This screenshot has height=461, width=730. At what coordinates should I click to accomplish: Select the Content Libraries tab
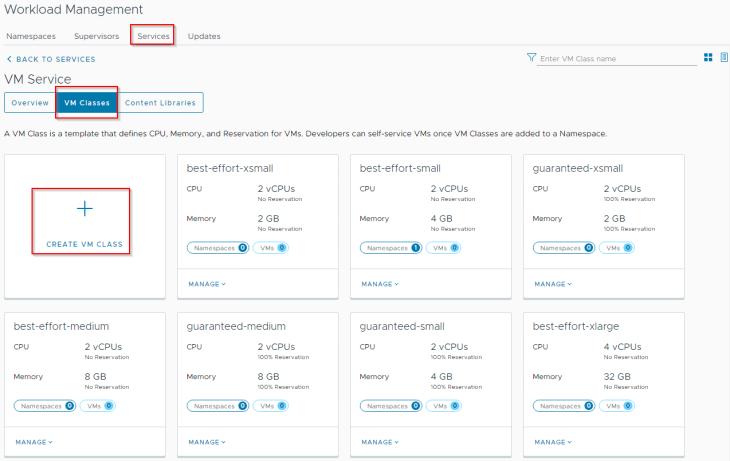[160, 102]
